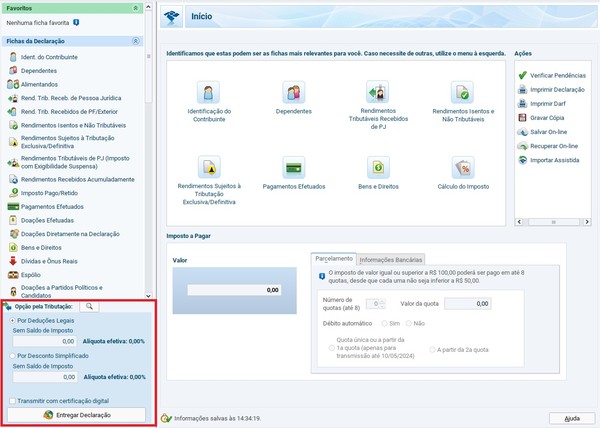Click the Imprimir Darf icon
The image size is (600, 428).
point(522,104)
